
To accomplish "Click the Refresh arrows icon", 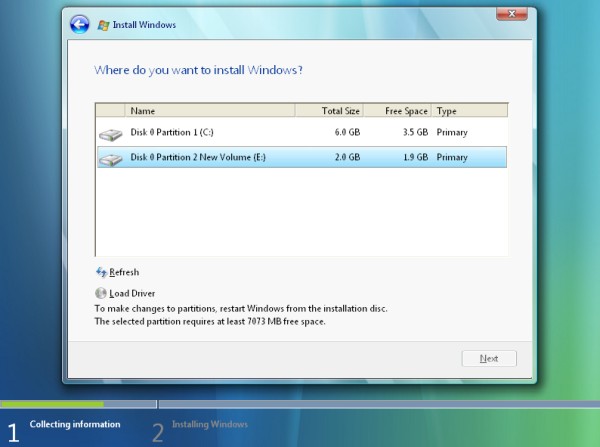I will (x=101, y=272).
